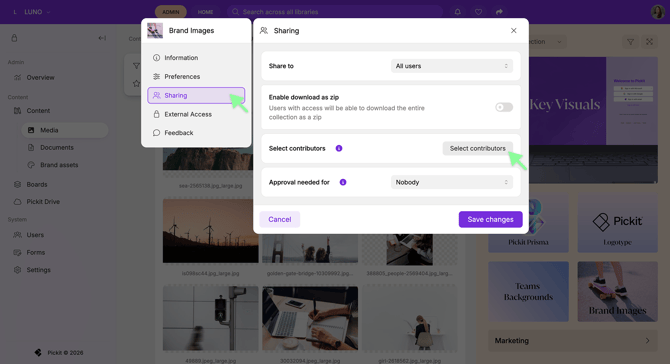
Task: Close the Sharing dialog
Action: [514, 30]
